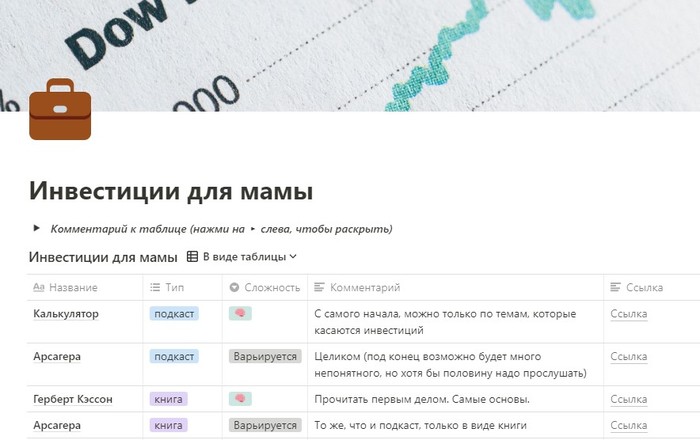Click comment То же, что и подкаст

[420, 425]
